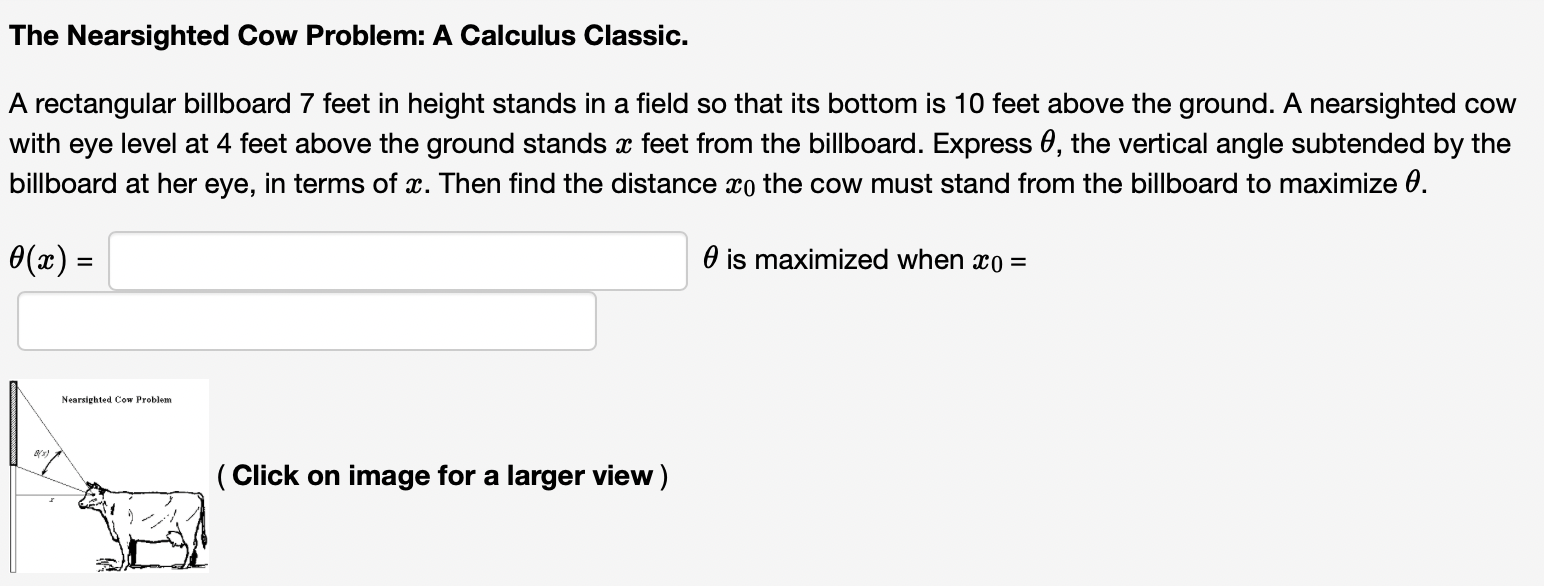Image resolution: width=1544 pixels, height=586 pixels.
Task: Select the second answer box below θ(x)
Action: [x=305, y=320]
